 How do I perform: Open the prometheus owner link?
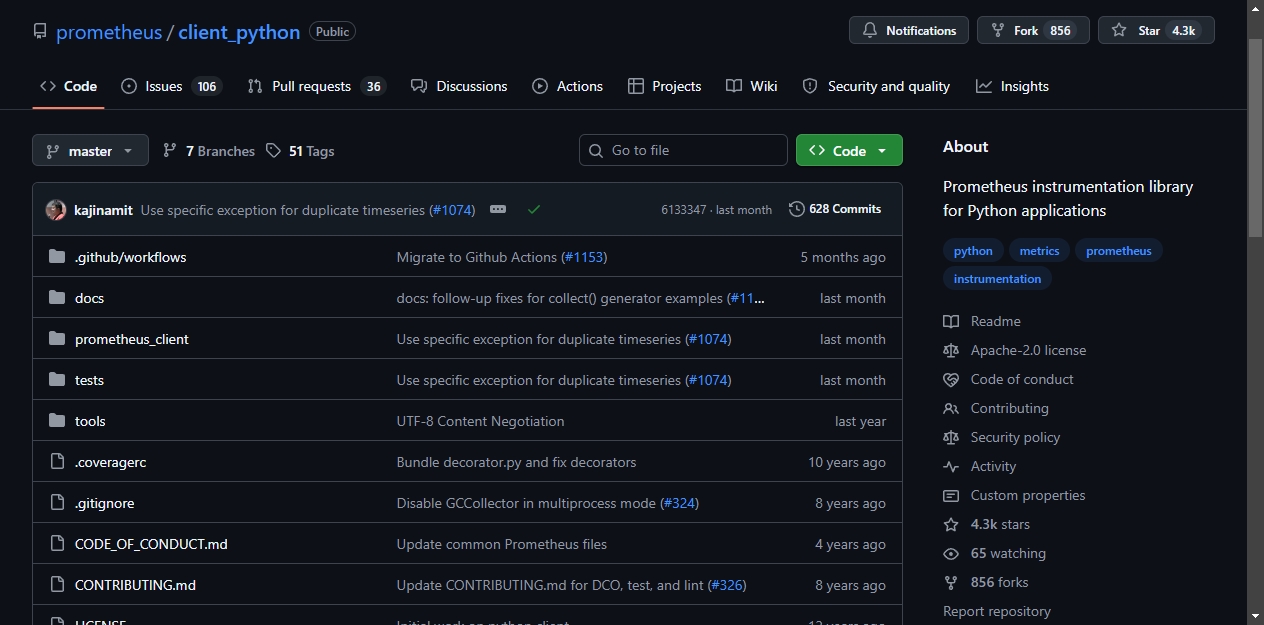[x=109, y=32]
